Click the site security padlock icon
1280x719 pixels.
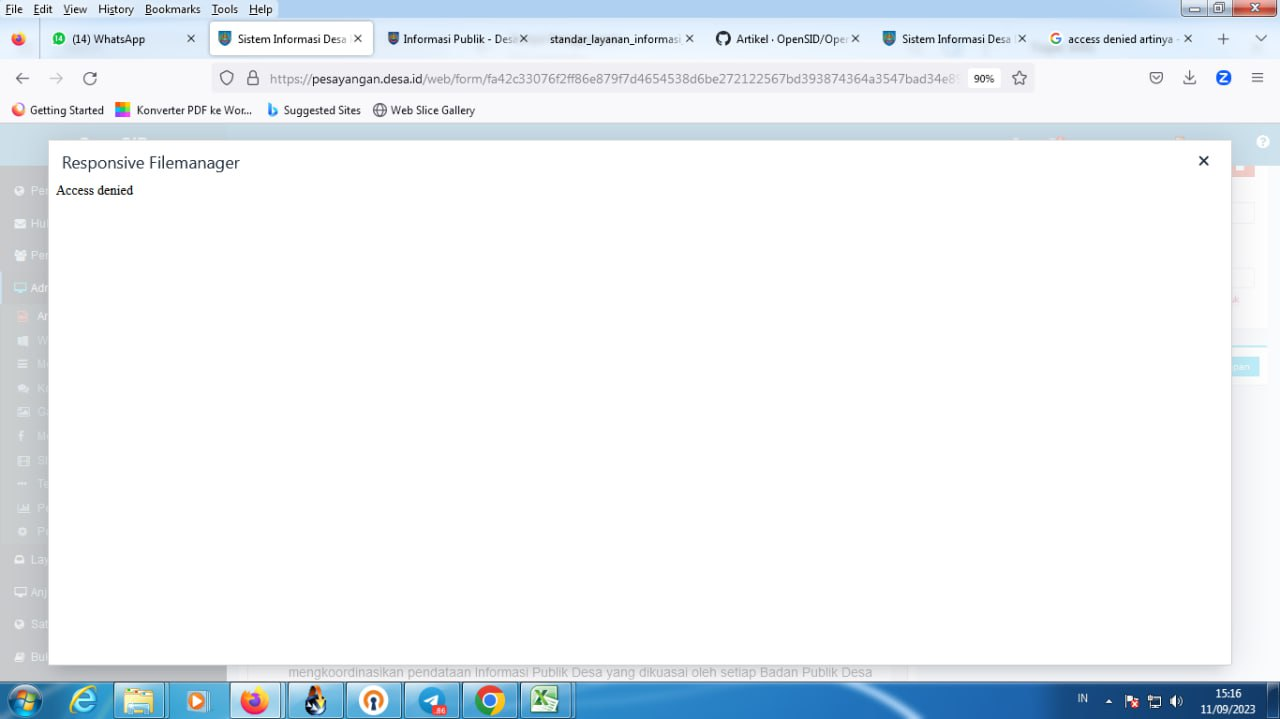[253, 78]
